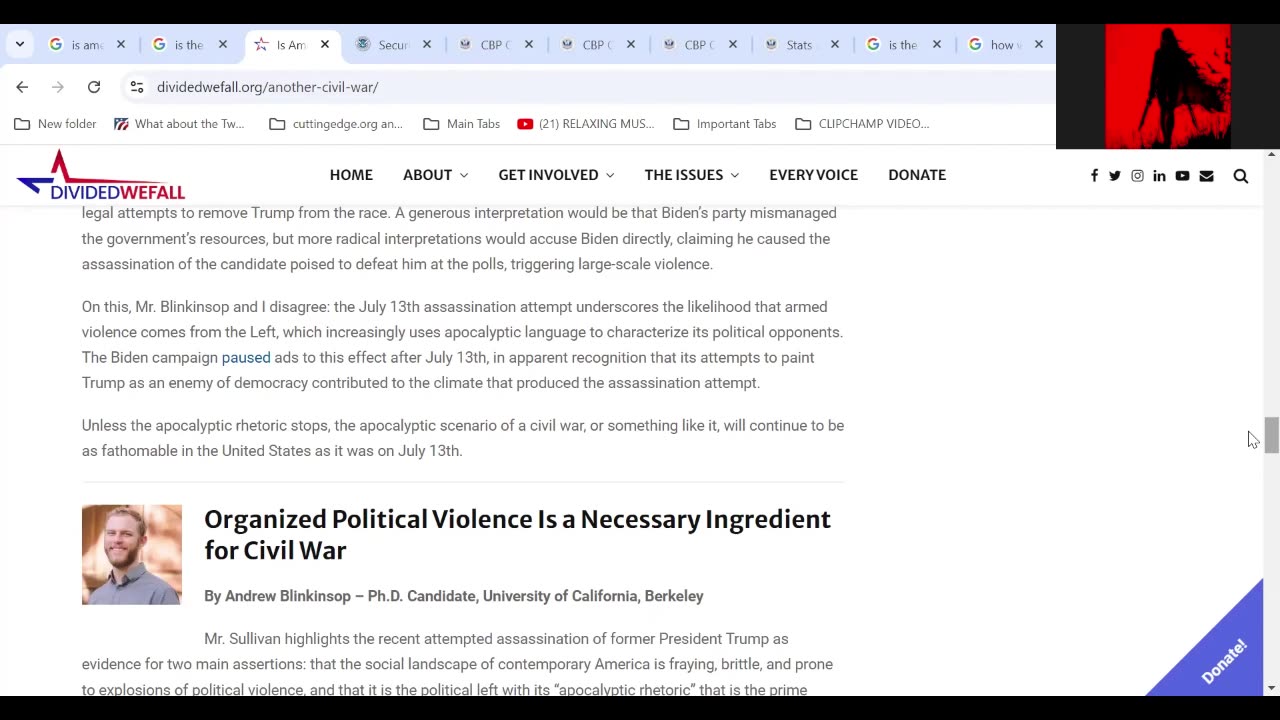The height and width of the screenshot is (720, 1280).
Task: Open the site's Twitter icon
Action: [1115, 176]
